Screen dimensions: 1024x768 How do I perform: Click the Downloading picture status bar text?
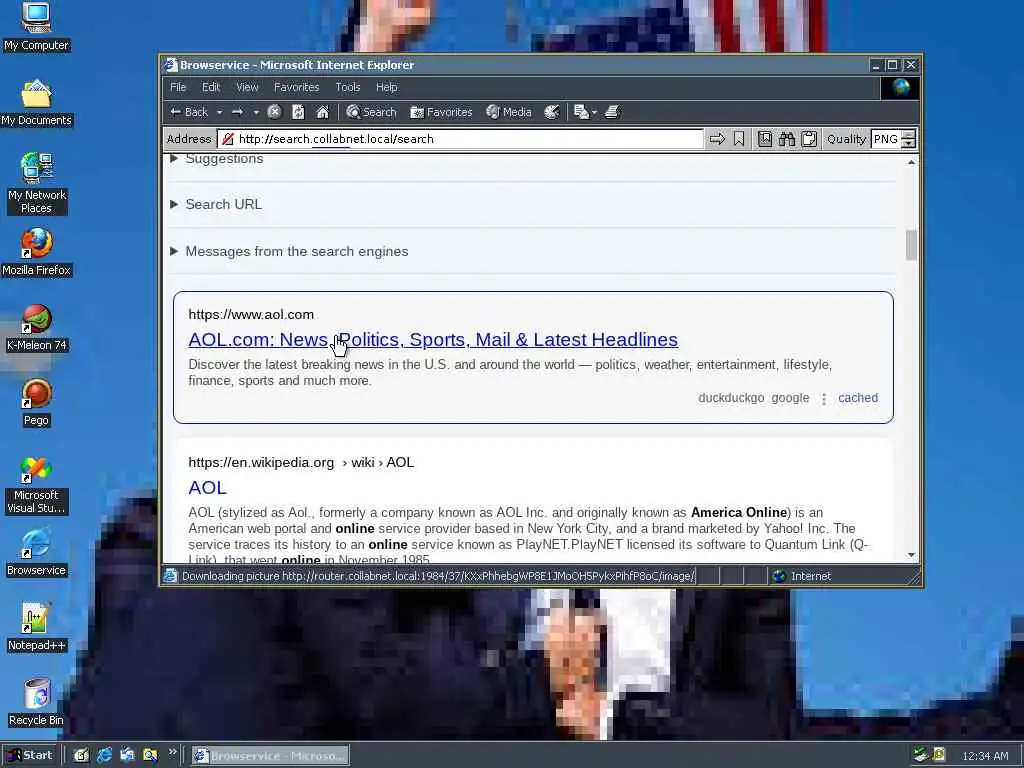pos(438,576)
